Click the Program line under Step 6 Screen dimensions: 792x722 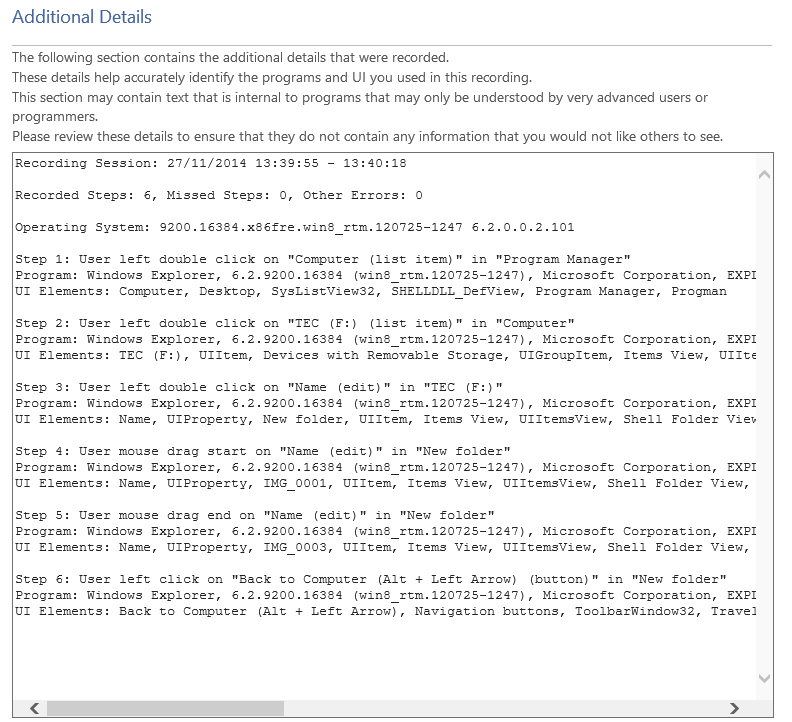coord(385,595)
